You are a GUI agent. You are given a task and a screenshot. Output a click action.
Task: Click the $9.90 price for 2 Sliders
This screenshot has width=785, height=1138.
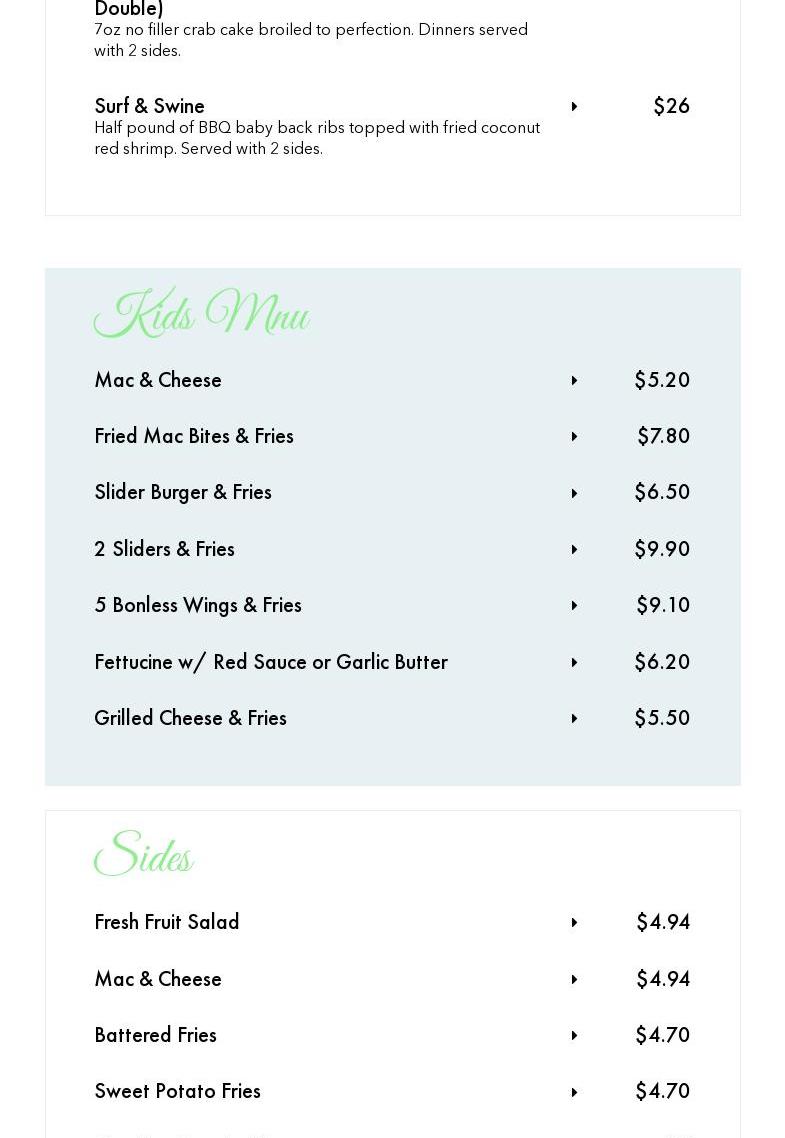point(661,549)
